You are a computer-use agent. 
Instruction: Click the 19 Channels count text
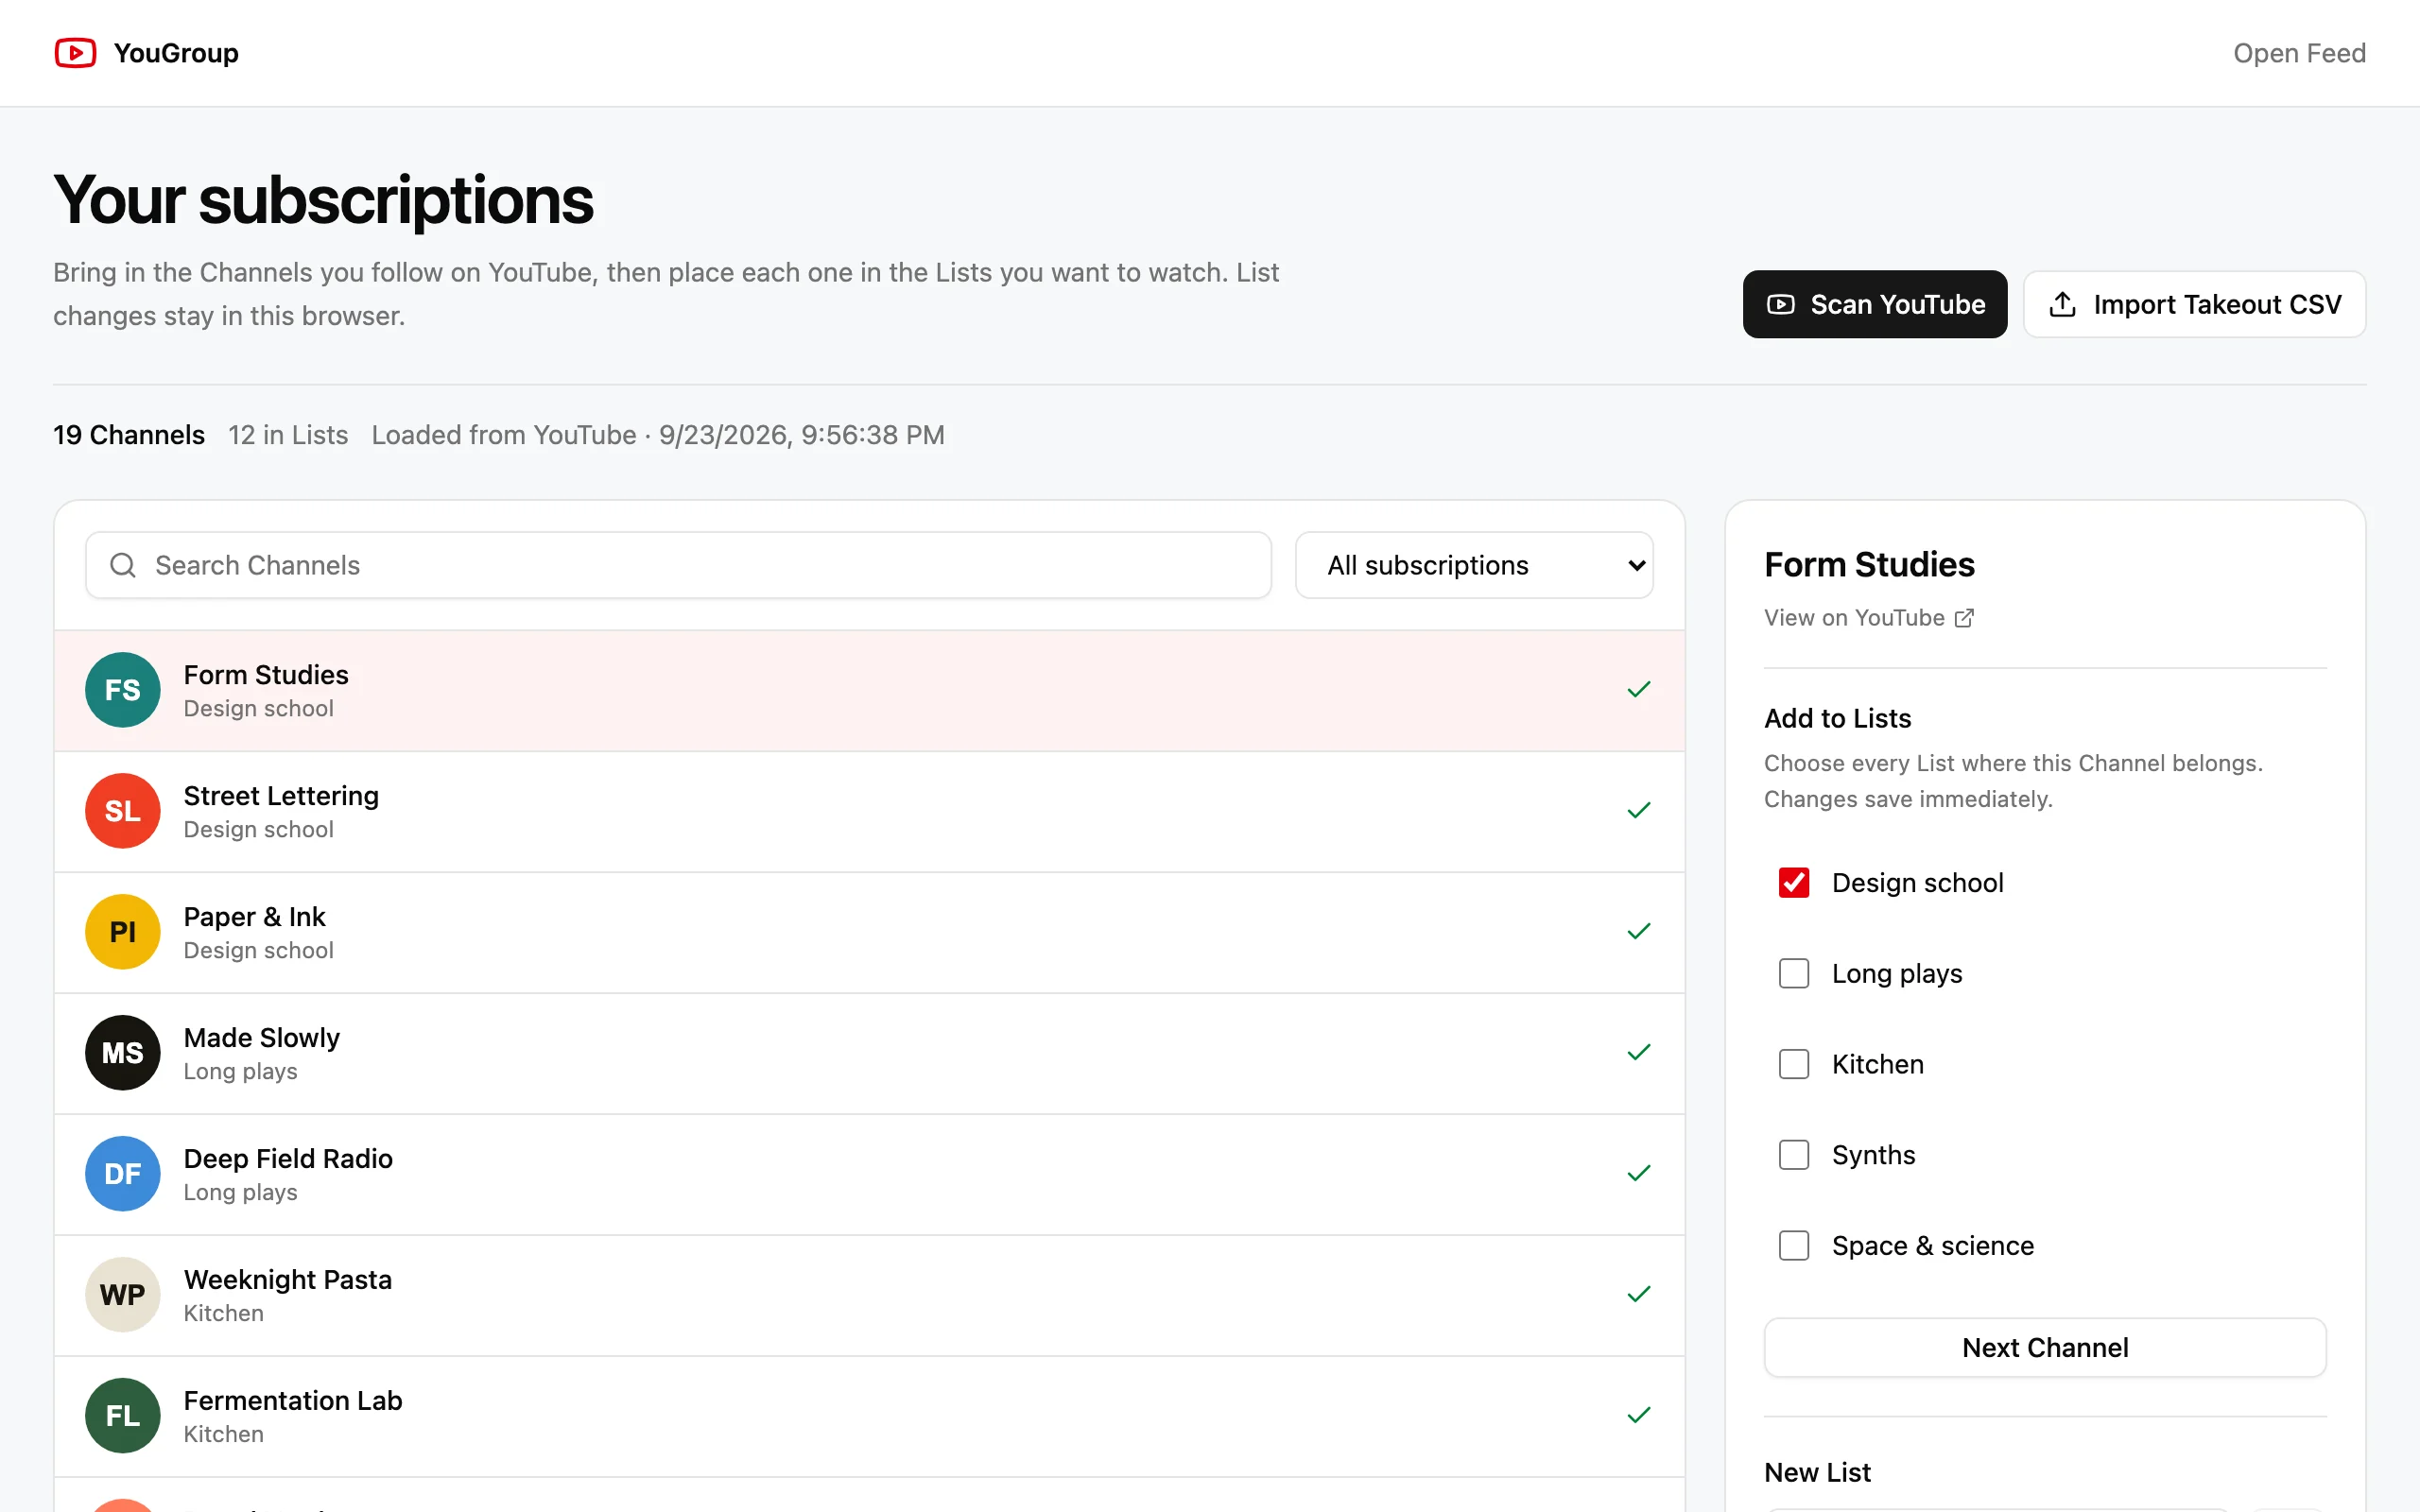129,435
